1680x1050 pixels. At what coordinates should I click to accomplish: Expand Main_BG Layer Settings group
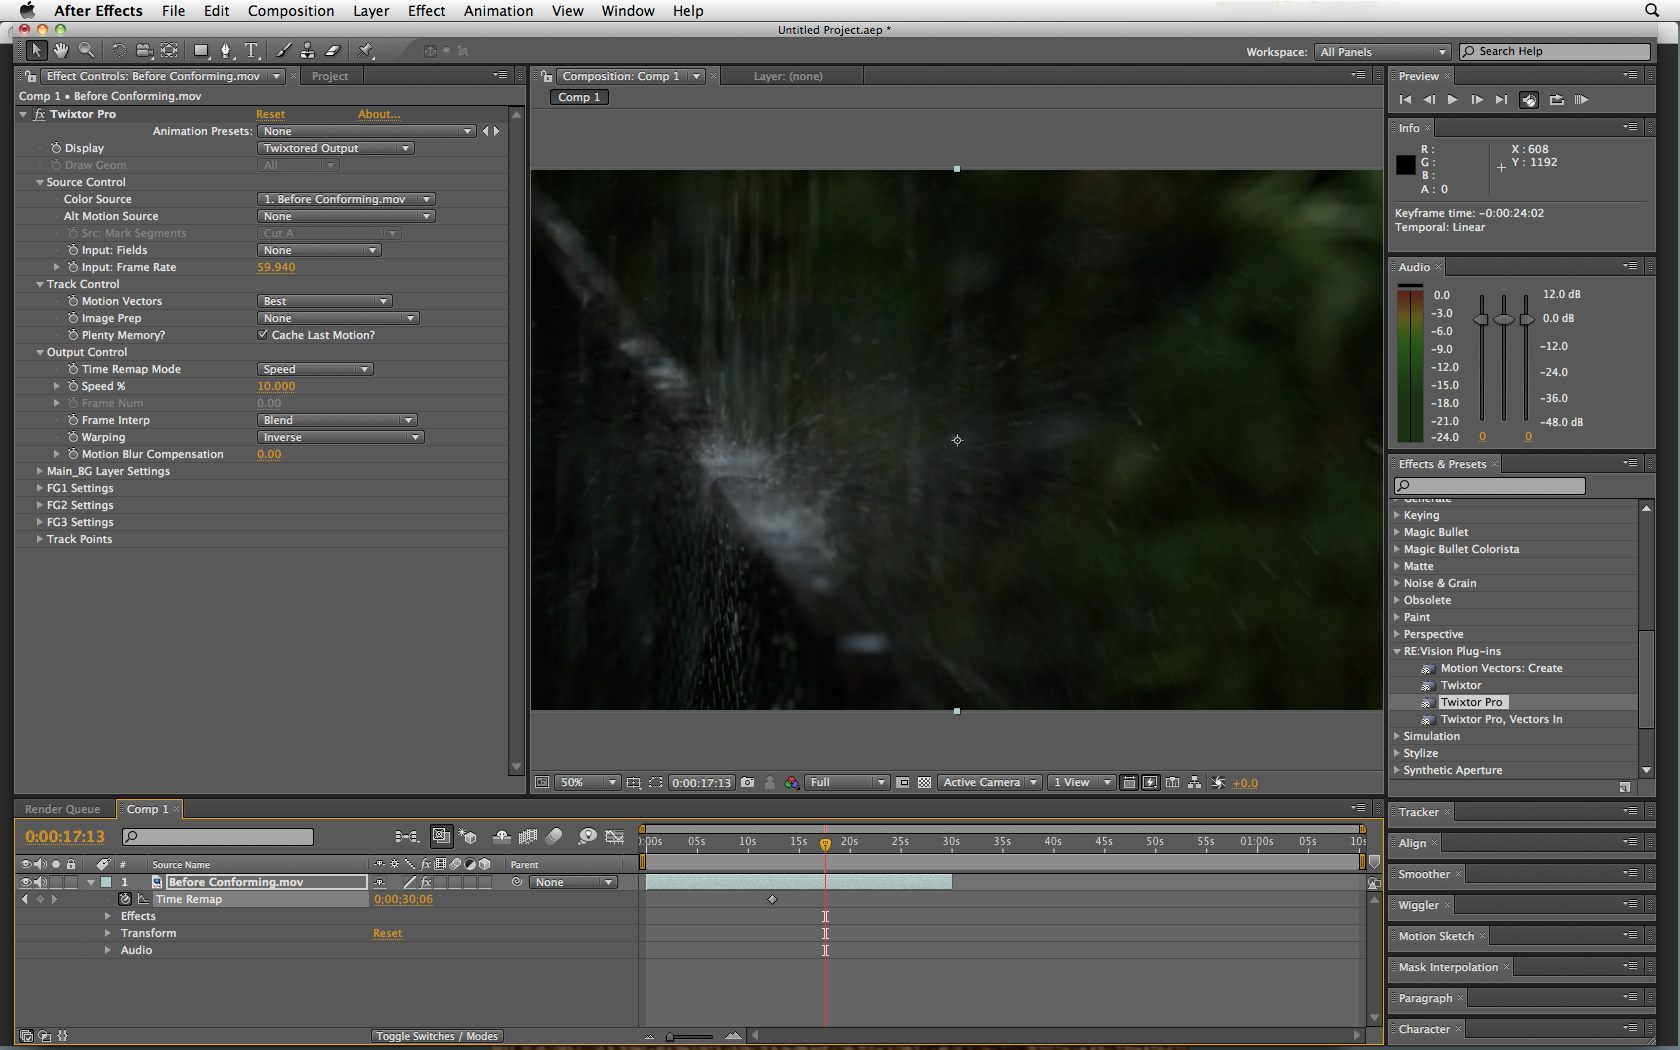point(40,471)
